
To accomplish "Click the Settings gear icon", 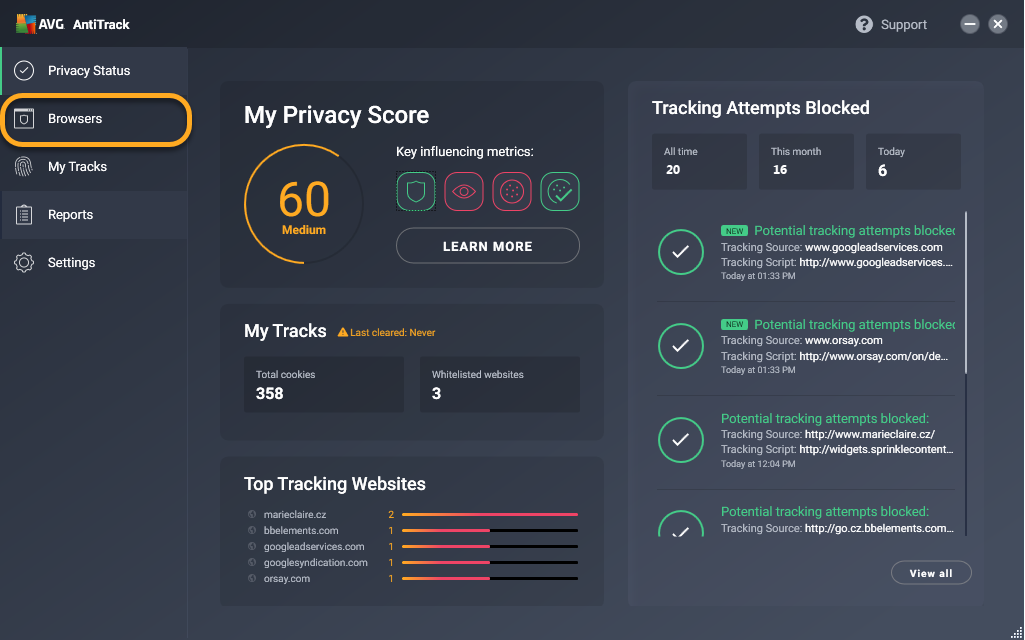I will (24, 263).
